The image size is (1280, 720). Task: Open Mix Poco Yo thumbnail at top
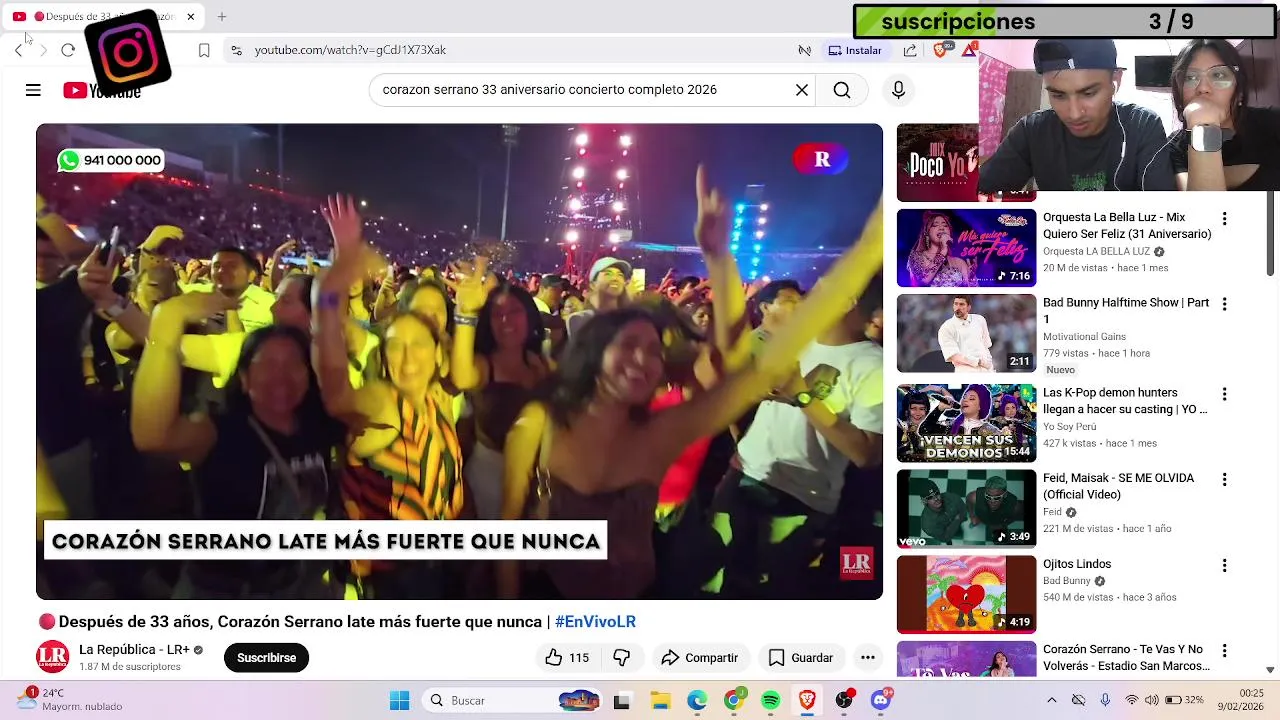coord(938,162)
